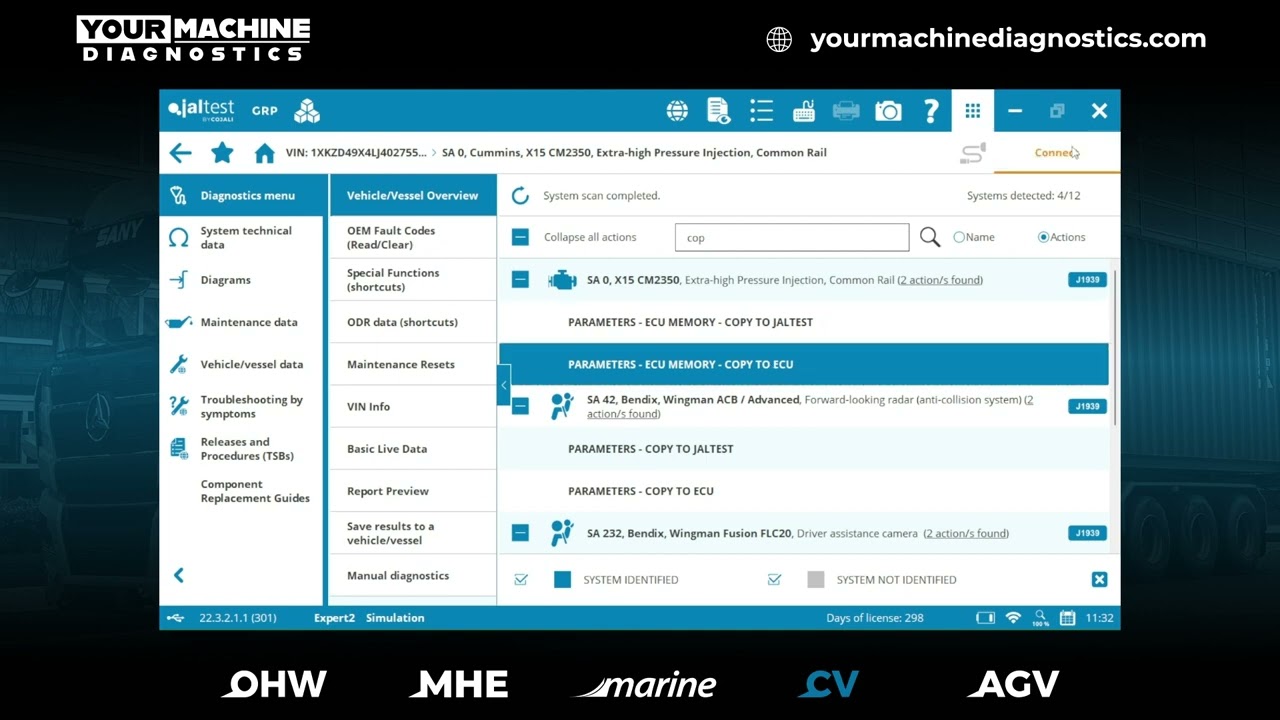Open the apps grid icon
The height and width of the screenshot is (720, 1280).
point(973,111)
